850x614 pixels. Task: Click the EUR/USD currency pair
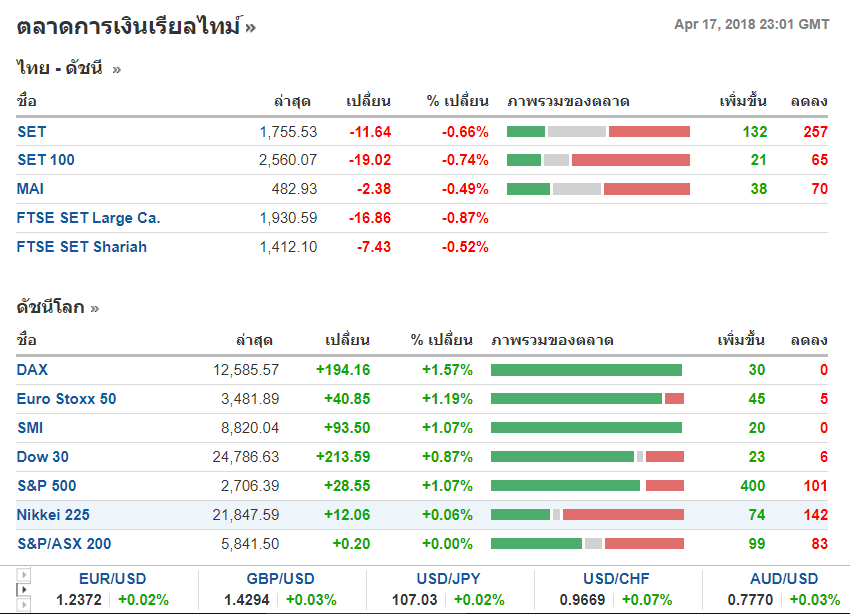113,579
